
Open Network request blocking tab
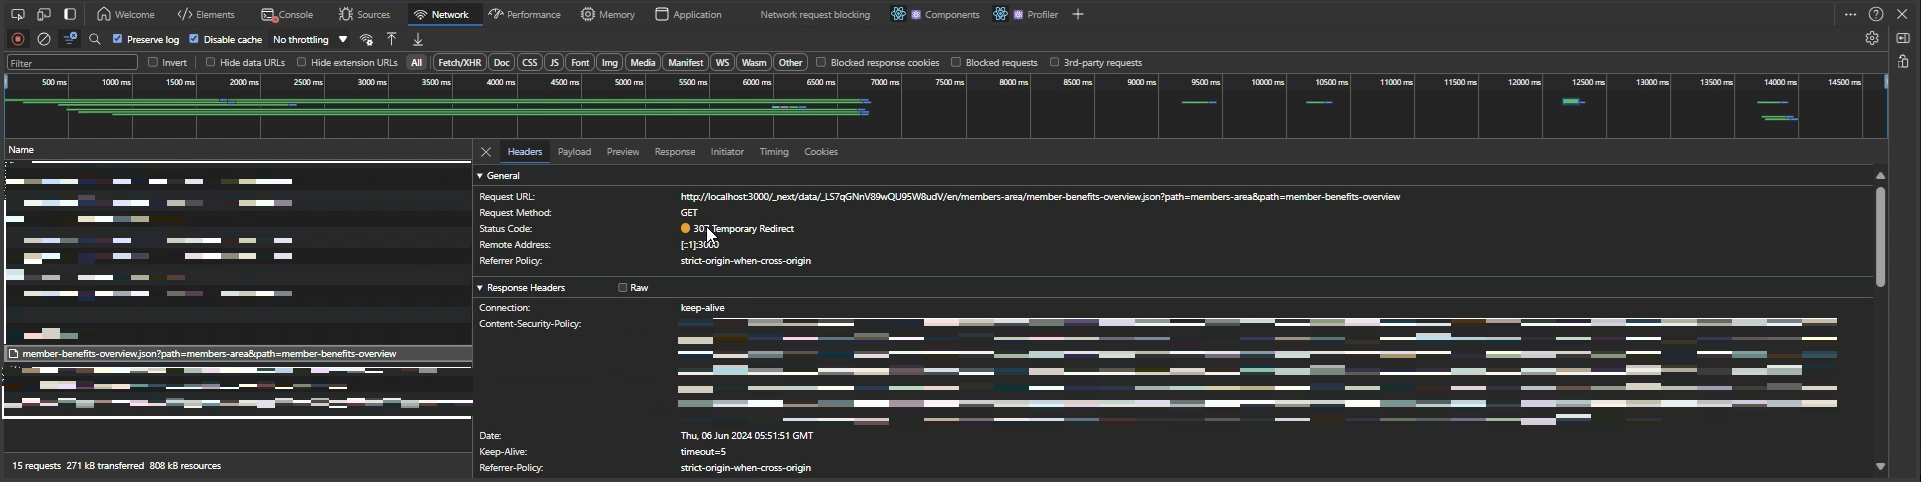(815, 14)
